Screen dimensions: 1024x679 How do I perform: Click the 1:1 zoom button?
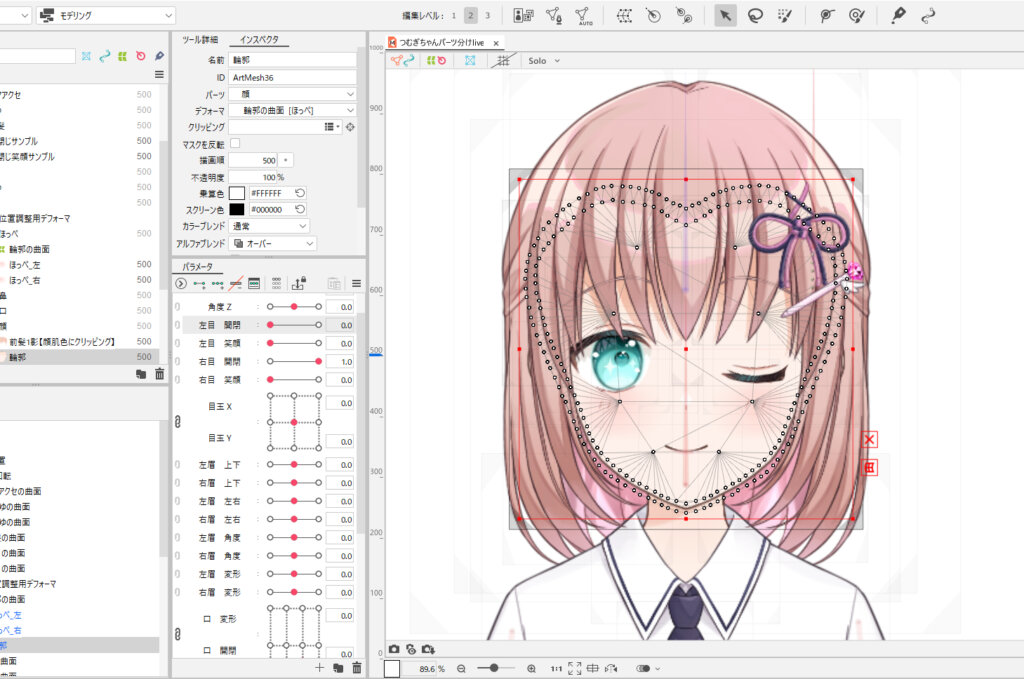coord(558,668)
